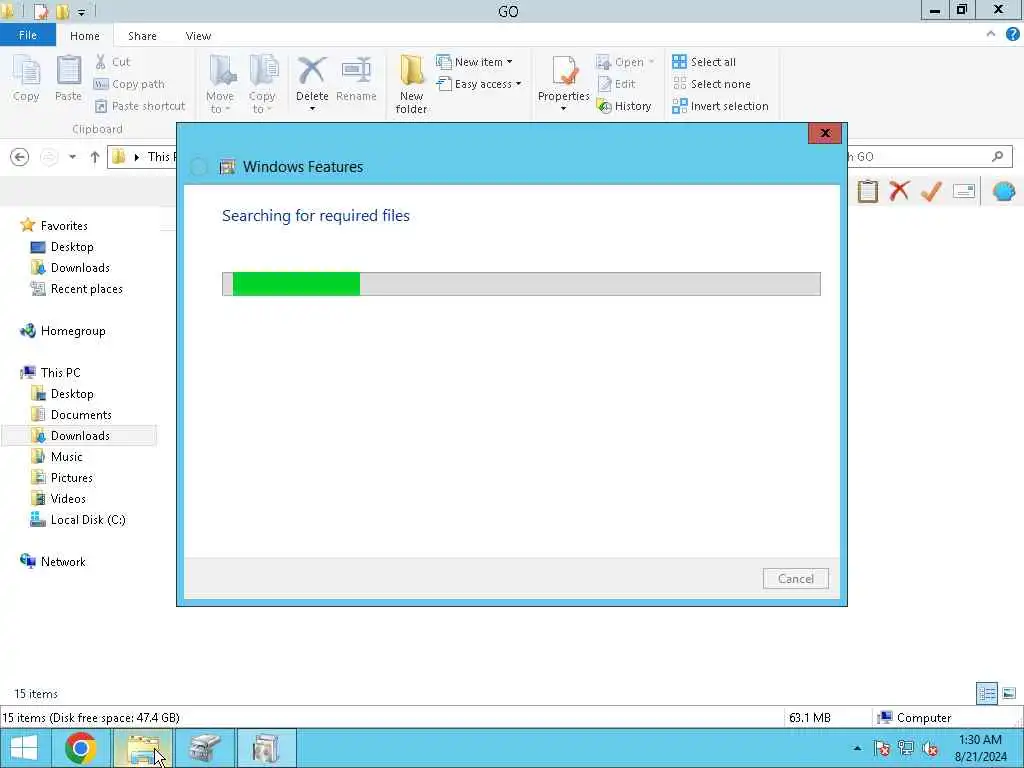1024x768 pixels.
Task: Click Cancel in Windows Features dialog
Action: [795, 579]
